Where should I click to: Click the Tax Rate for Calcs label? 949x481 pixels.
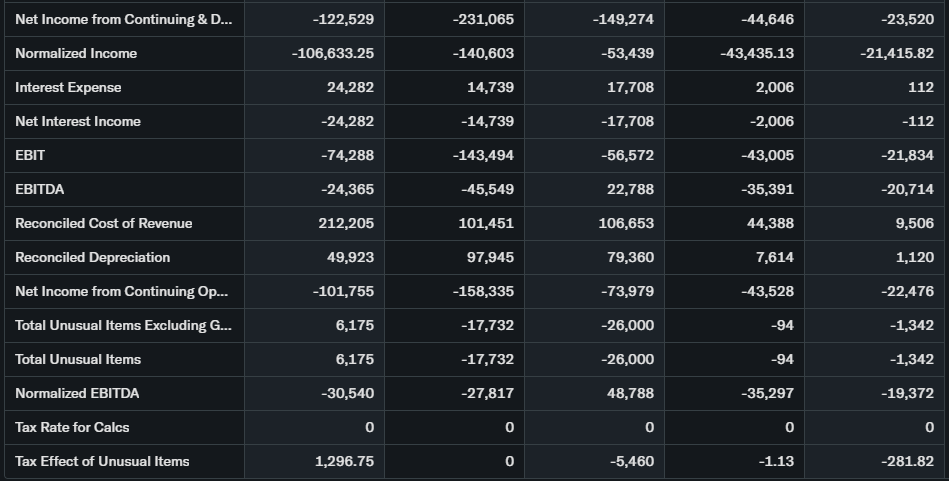click(x=72, y=427)
